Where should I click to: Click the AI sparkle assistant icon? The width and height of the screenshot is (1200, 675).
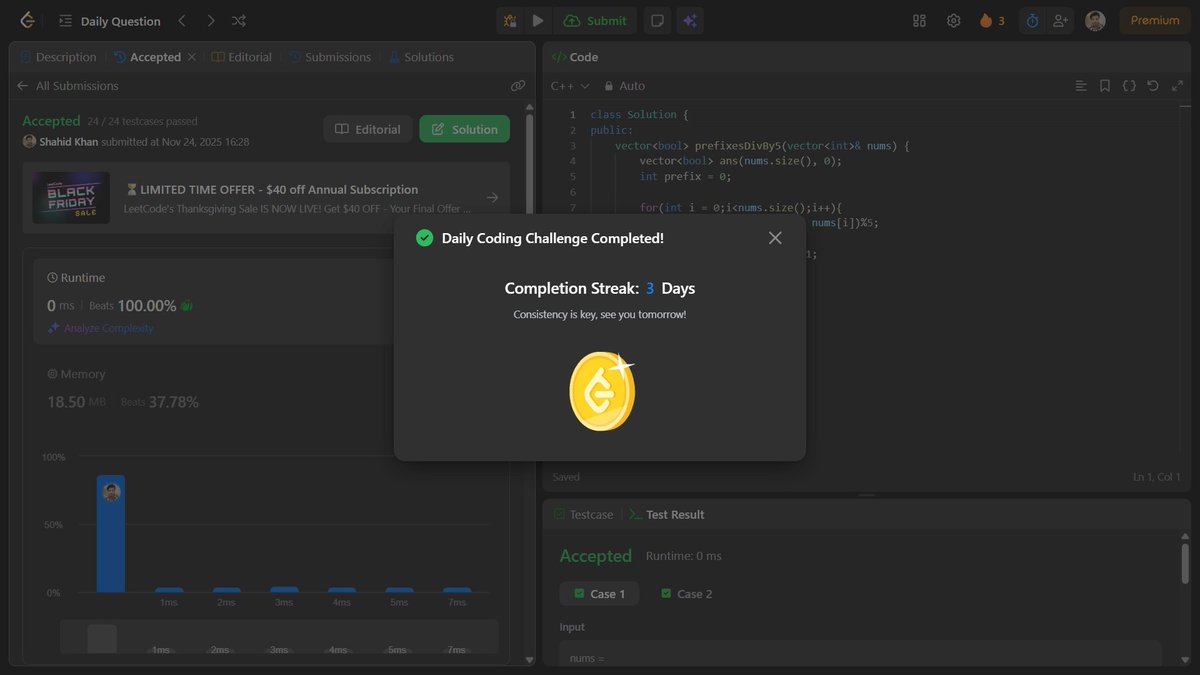click(689, 21)
